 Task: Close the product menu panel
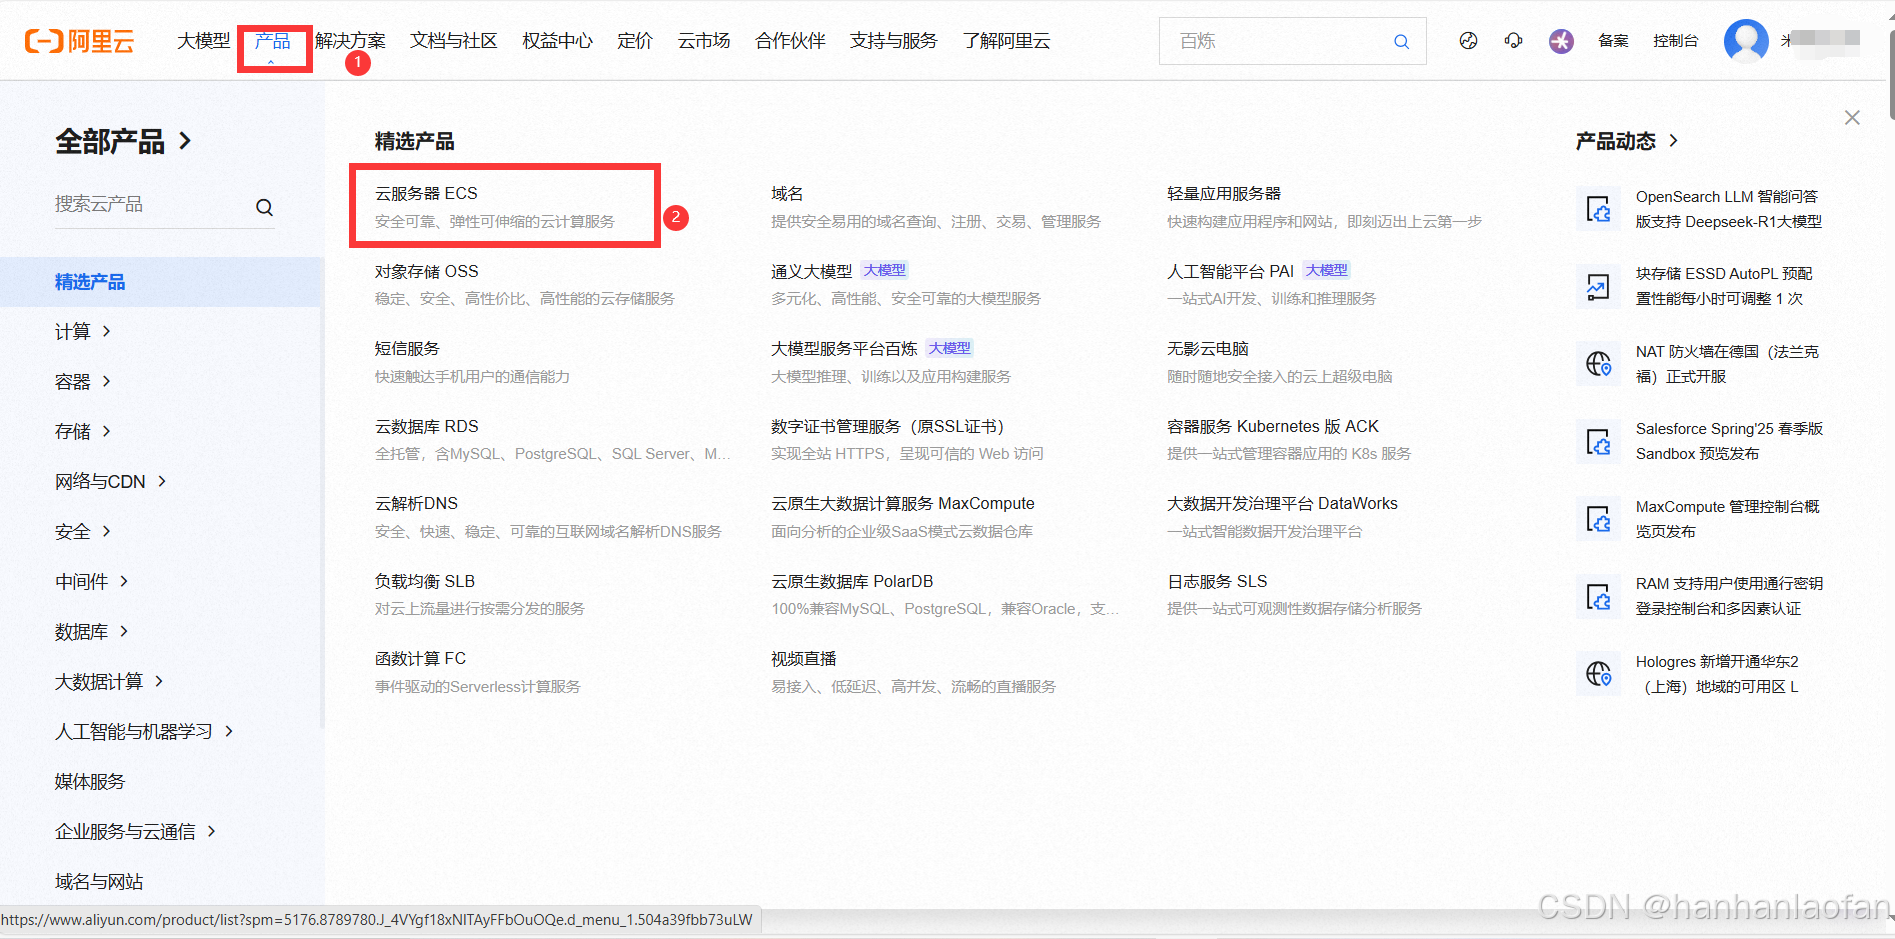(1852, 118)
